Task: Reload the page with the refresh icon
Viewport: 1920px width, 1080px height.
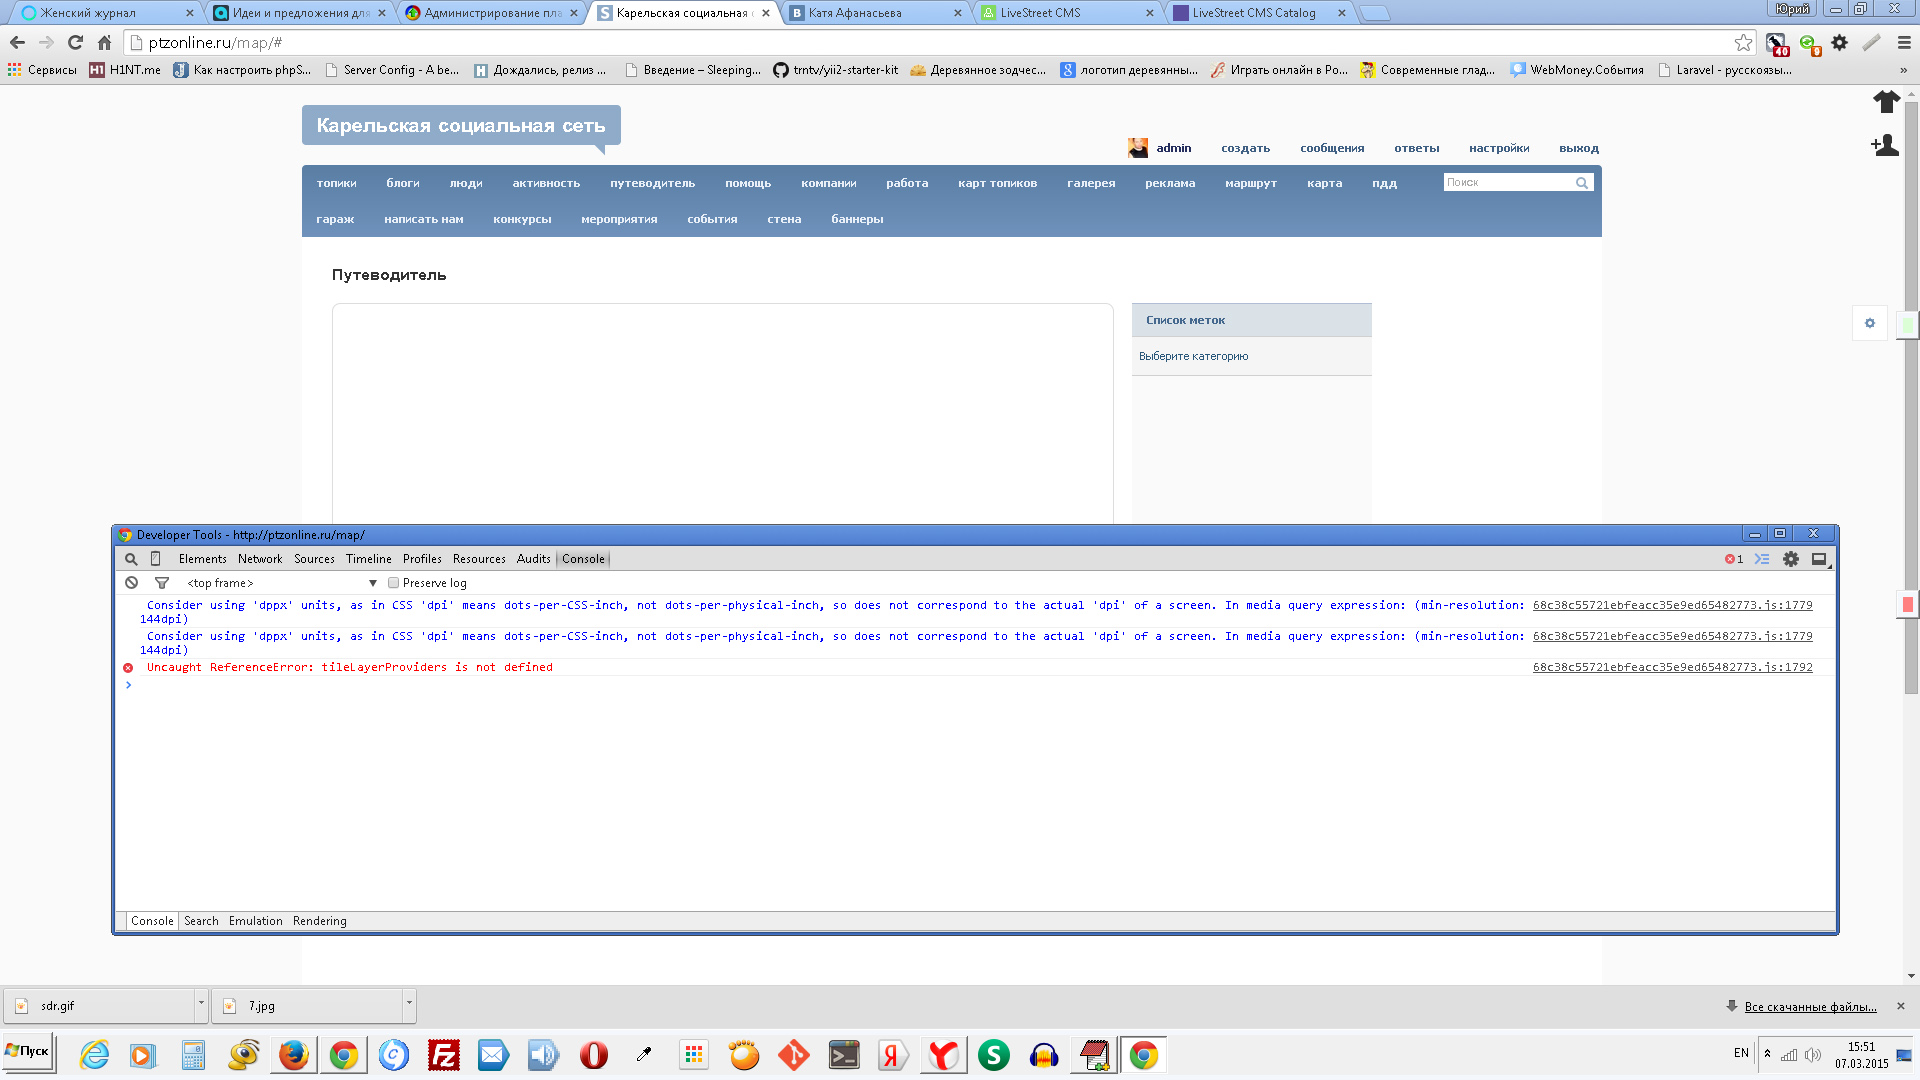Action: [75, 42]
